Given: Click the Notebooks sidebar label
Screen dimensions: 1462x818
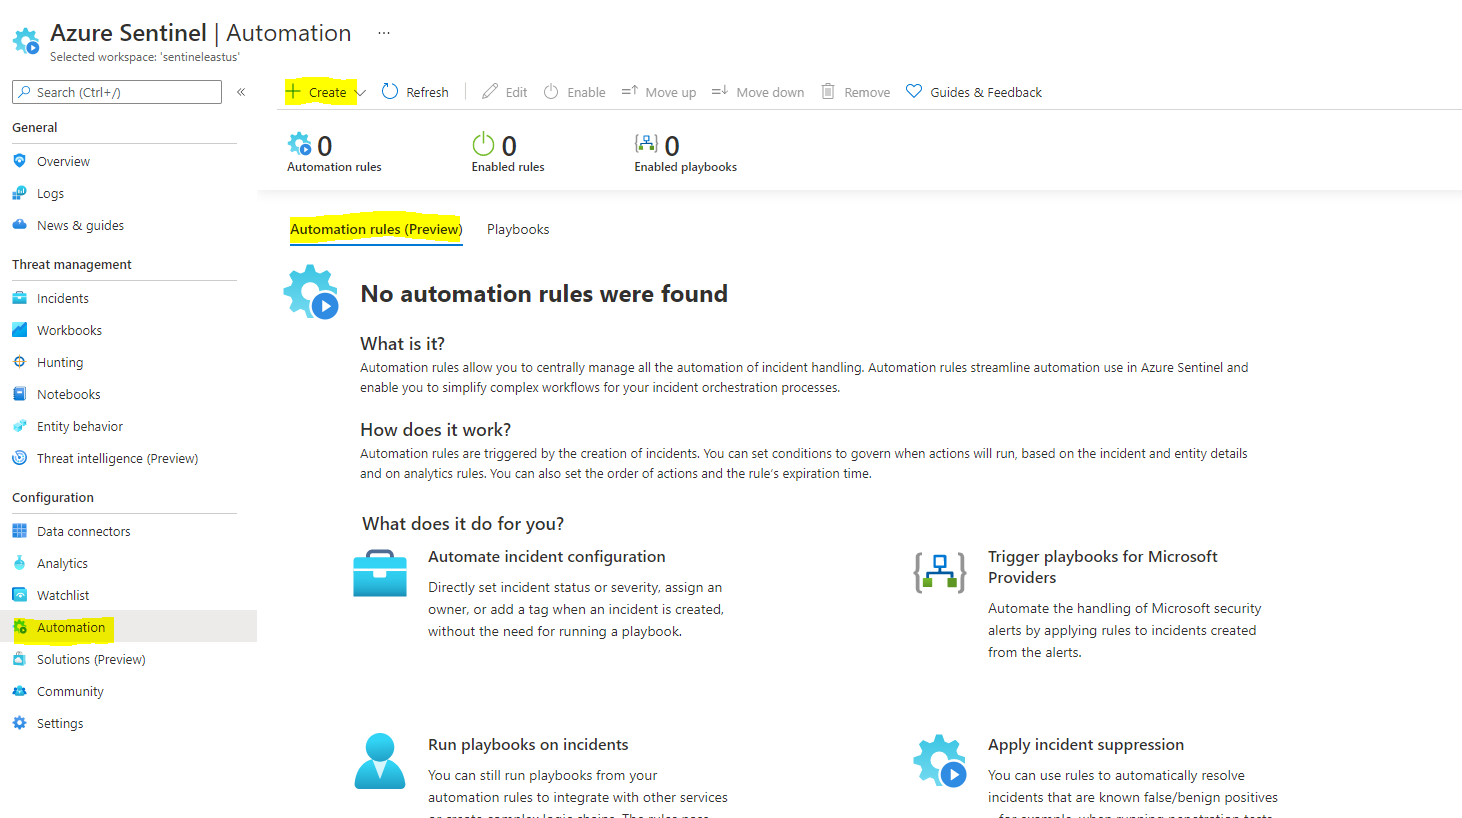Looking at the screenshot, I should click(x=68, y=394).
